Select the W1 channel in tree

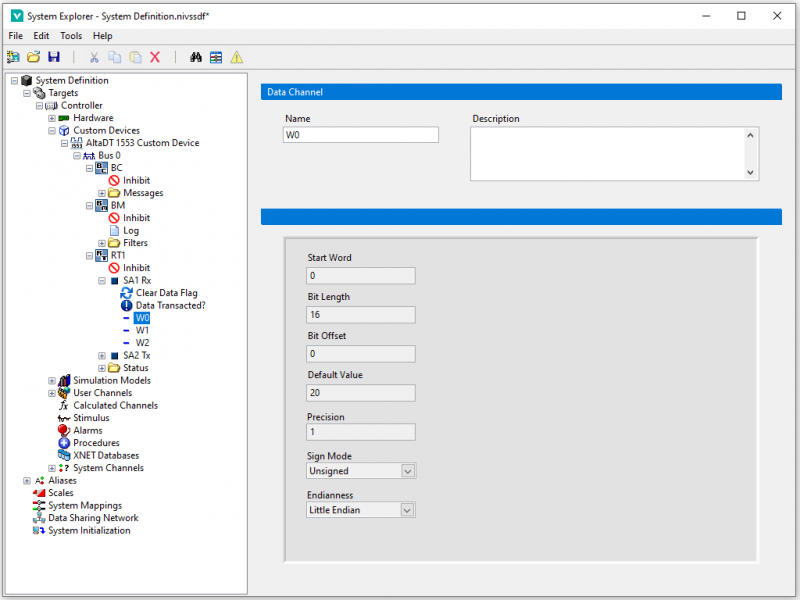pos(142,331)
